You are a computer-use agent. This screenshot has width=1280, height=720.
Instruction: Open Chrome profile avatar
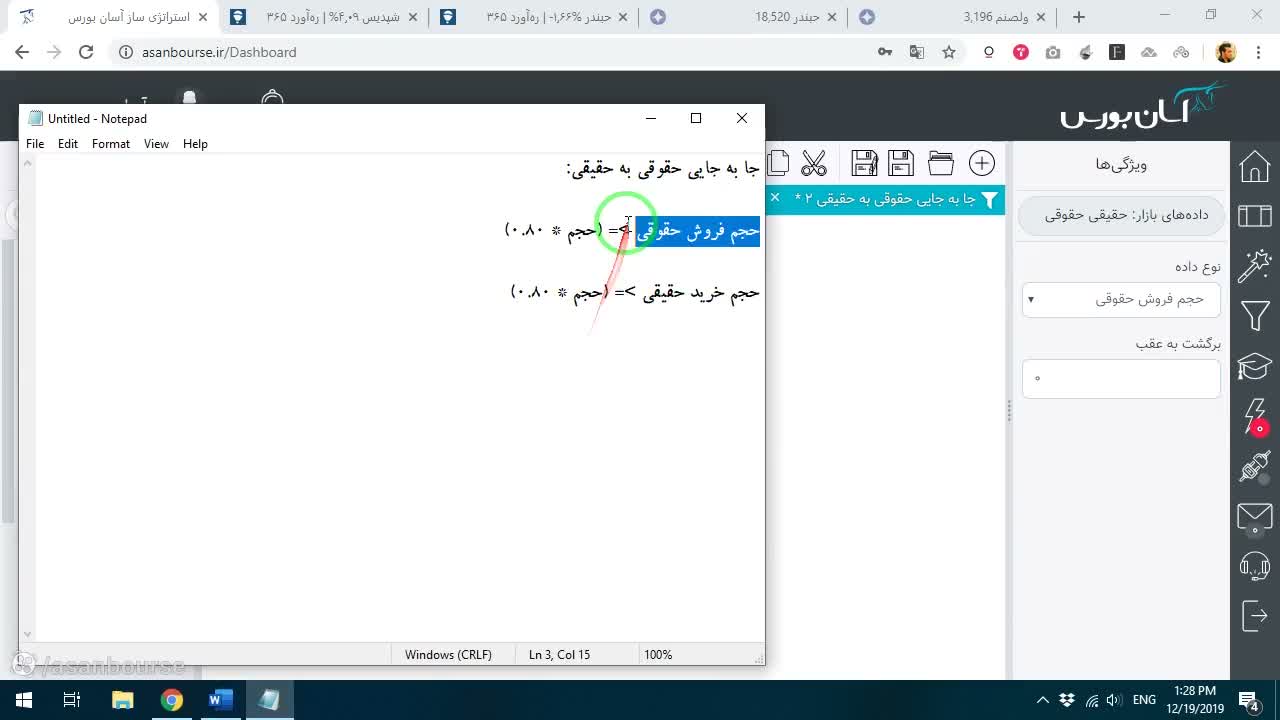click(x=1227, y=52)
